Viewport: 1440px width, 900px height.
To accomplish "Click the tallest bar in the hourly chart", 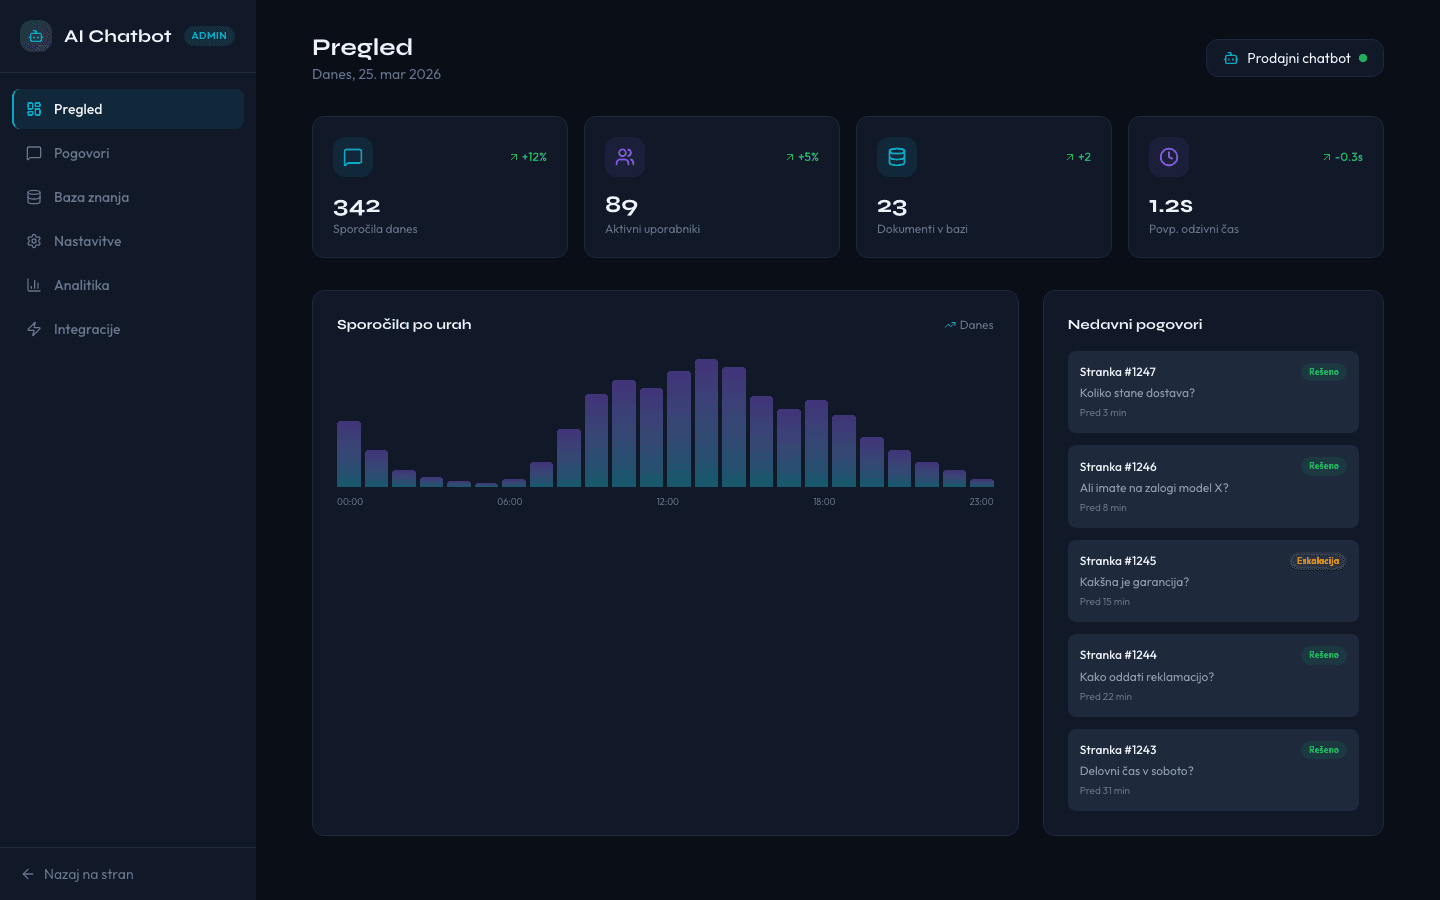I will tap(707, 423).
